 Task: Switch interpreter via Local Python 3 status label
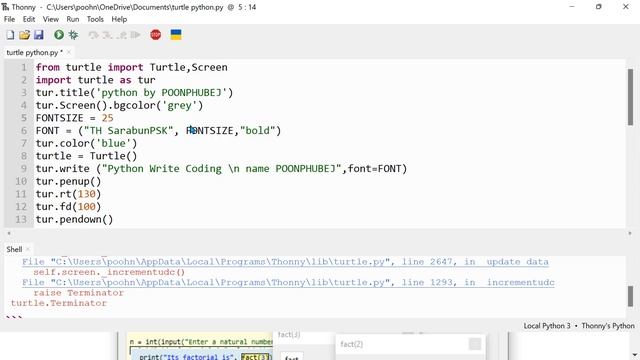pyautogui.click(x=547, y=326)
